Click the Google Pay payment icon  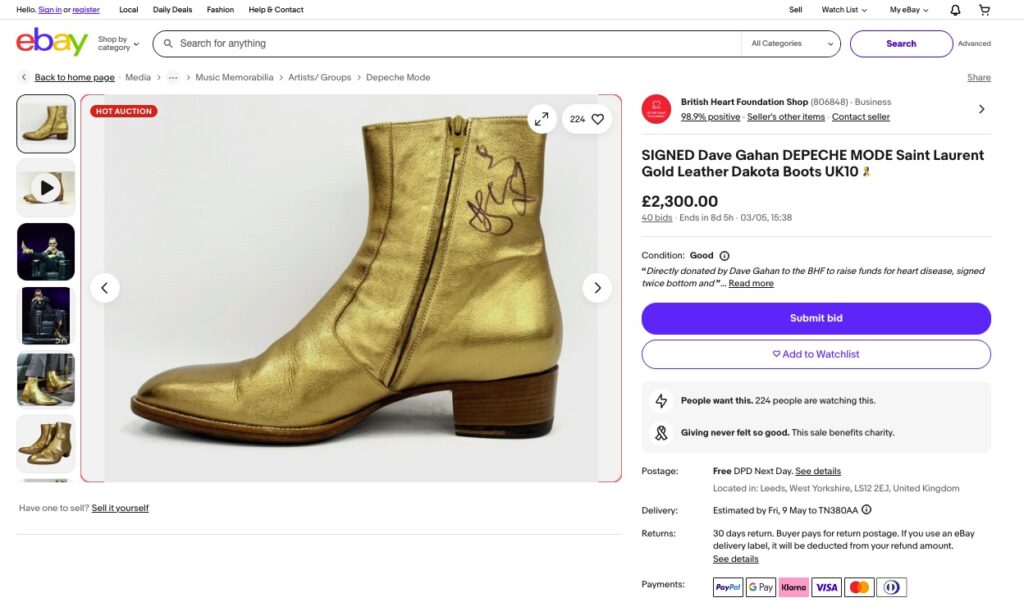click(760, 587)
